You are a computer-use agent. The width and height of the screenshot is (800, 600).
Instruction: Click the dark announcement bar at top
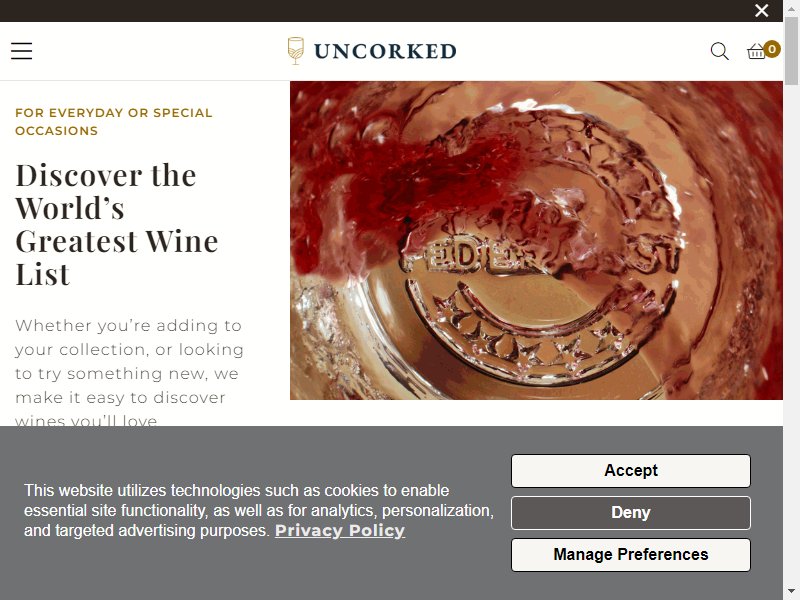tap(378, 10)
